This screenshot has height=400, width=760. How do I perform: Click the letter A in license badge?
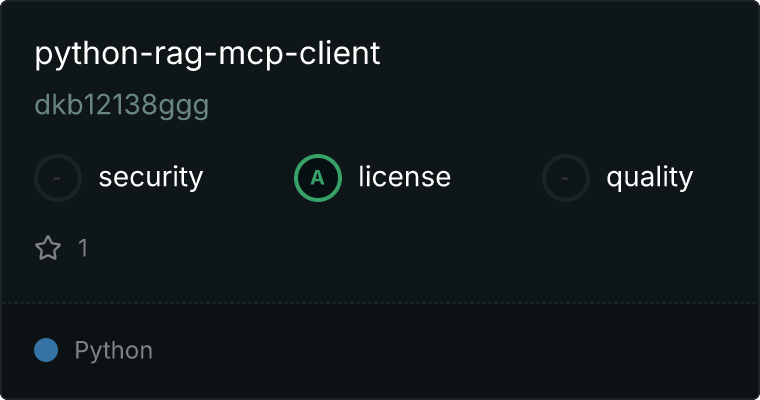[x=317, y=178]
